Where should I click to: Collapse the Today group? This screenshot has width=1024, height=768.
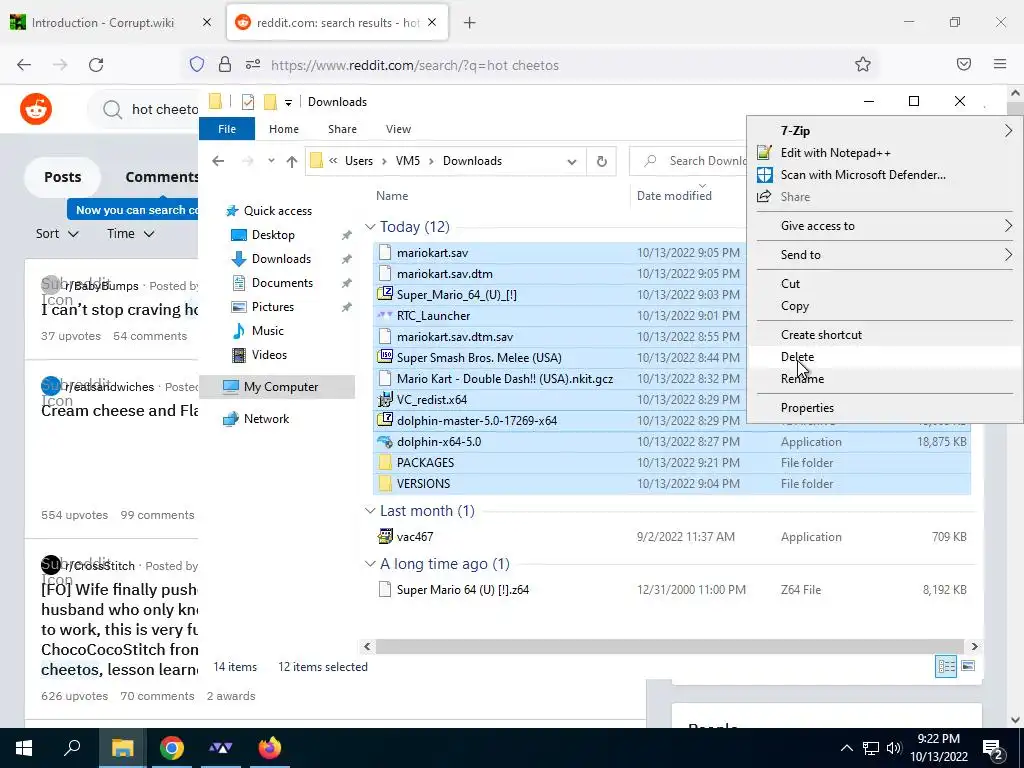[370, 227]
